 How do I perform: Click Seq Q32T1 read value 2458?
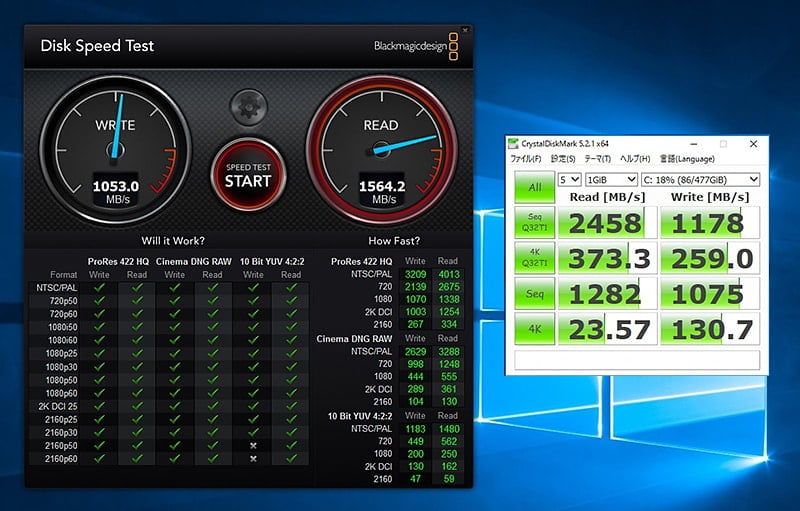pos(607,223)
